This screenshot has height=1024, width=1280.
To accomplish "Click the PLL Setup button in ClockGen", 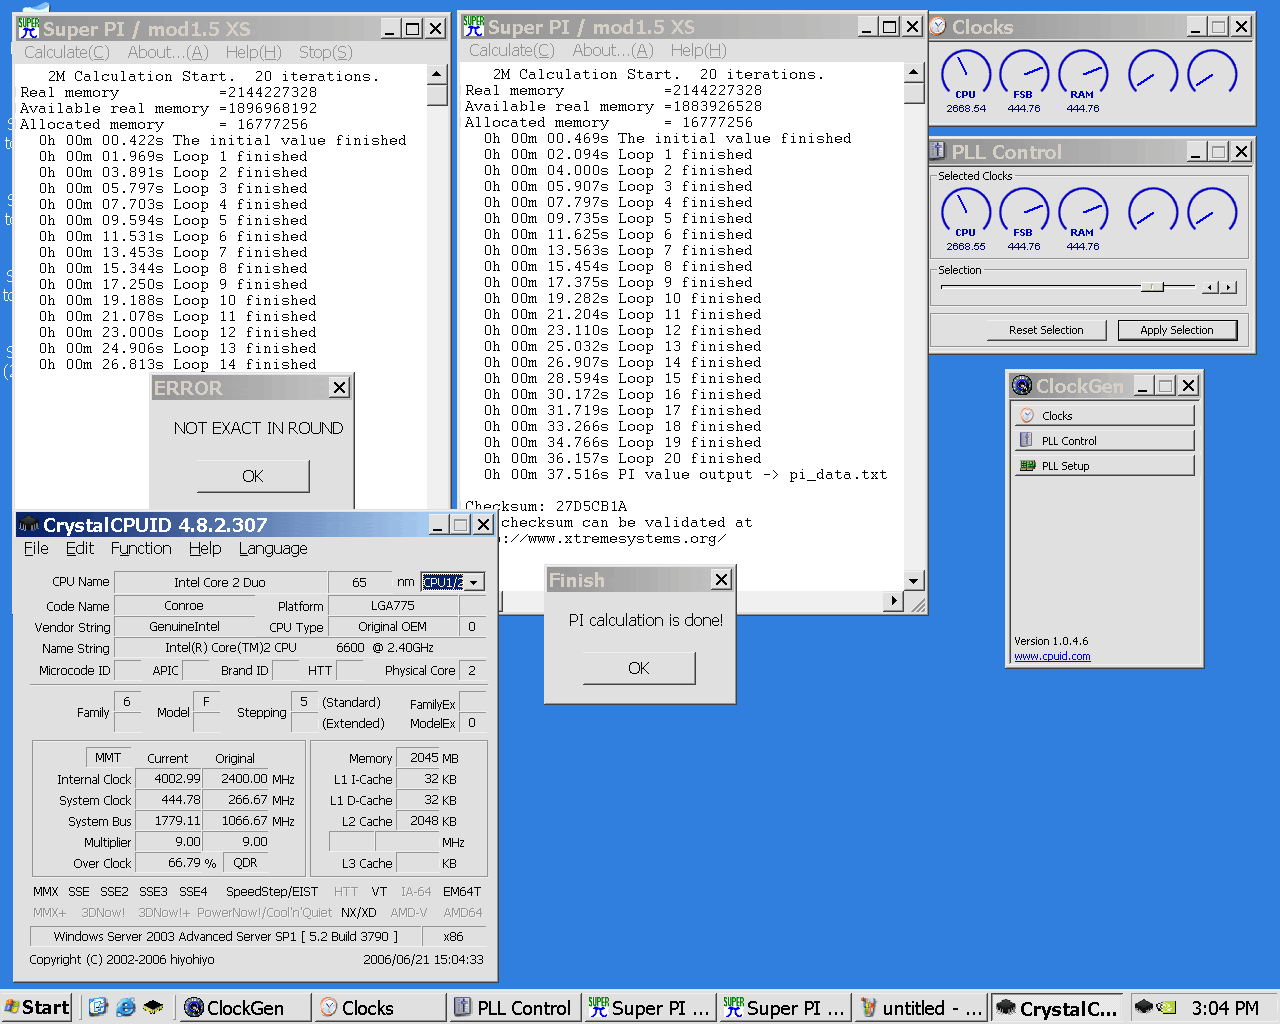I will pos(1104,465).
